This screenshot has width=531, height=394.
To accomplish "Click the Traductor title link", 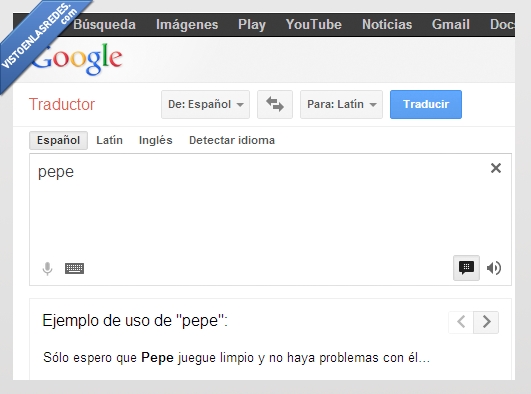I will click(62, 104).
